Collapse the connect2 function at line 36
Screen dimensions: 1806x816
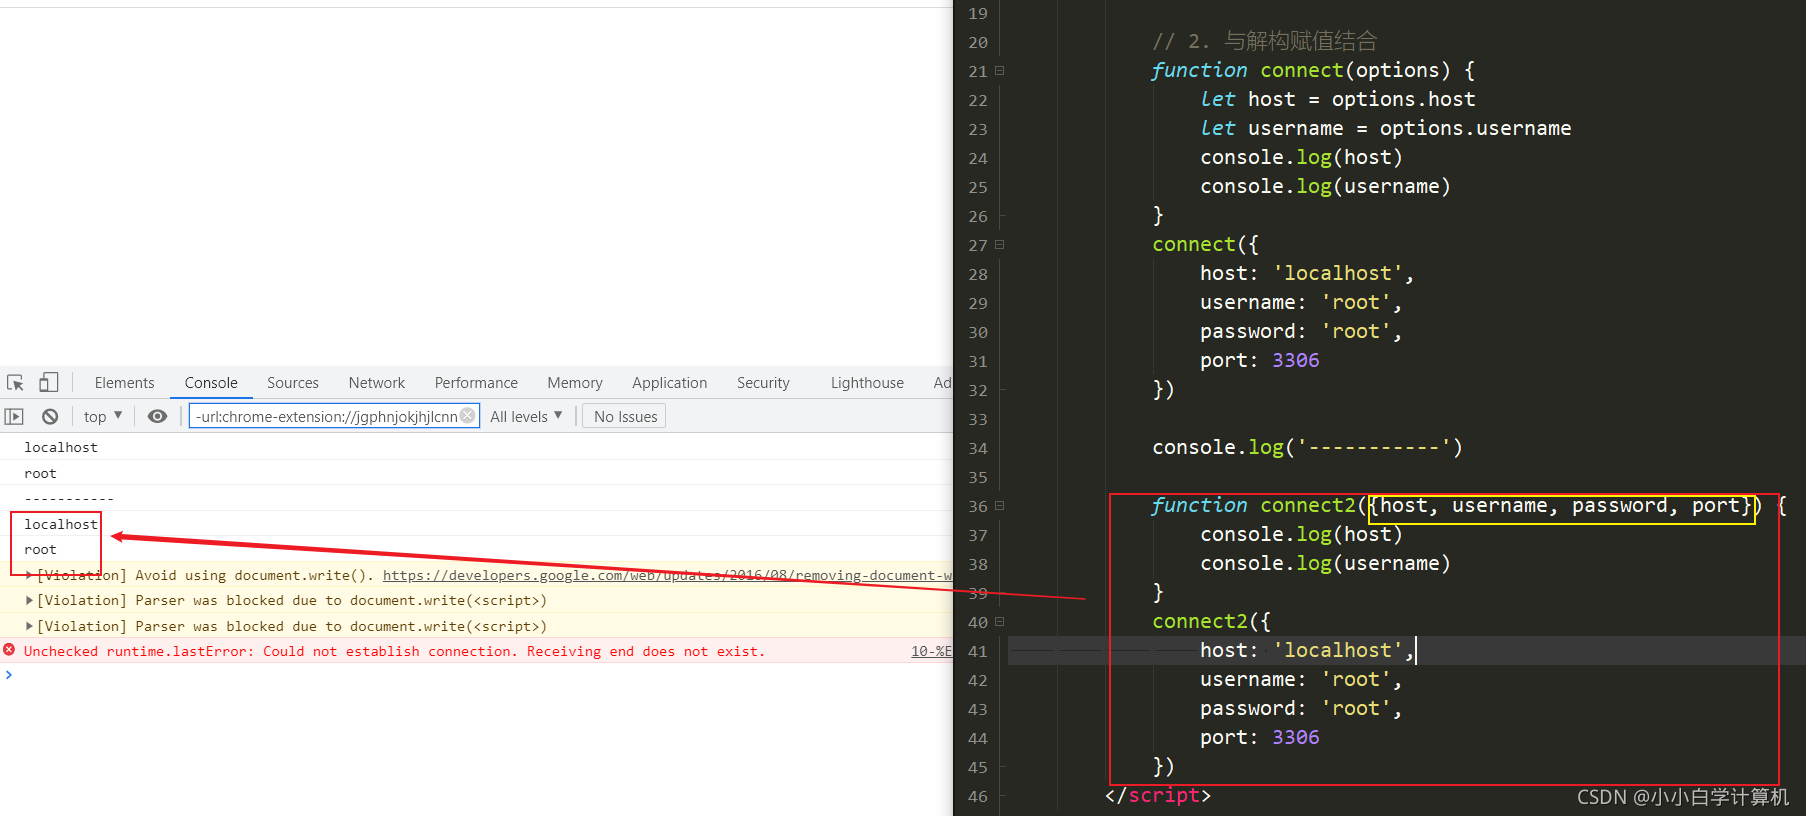tap(999, 506)
